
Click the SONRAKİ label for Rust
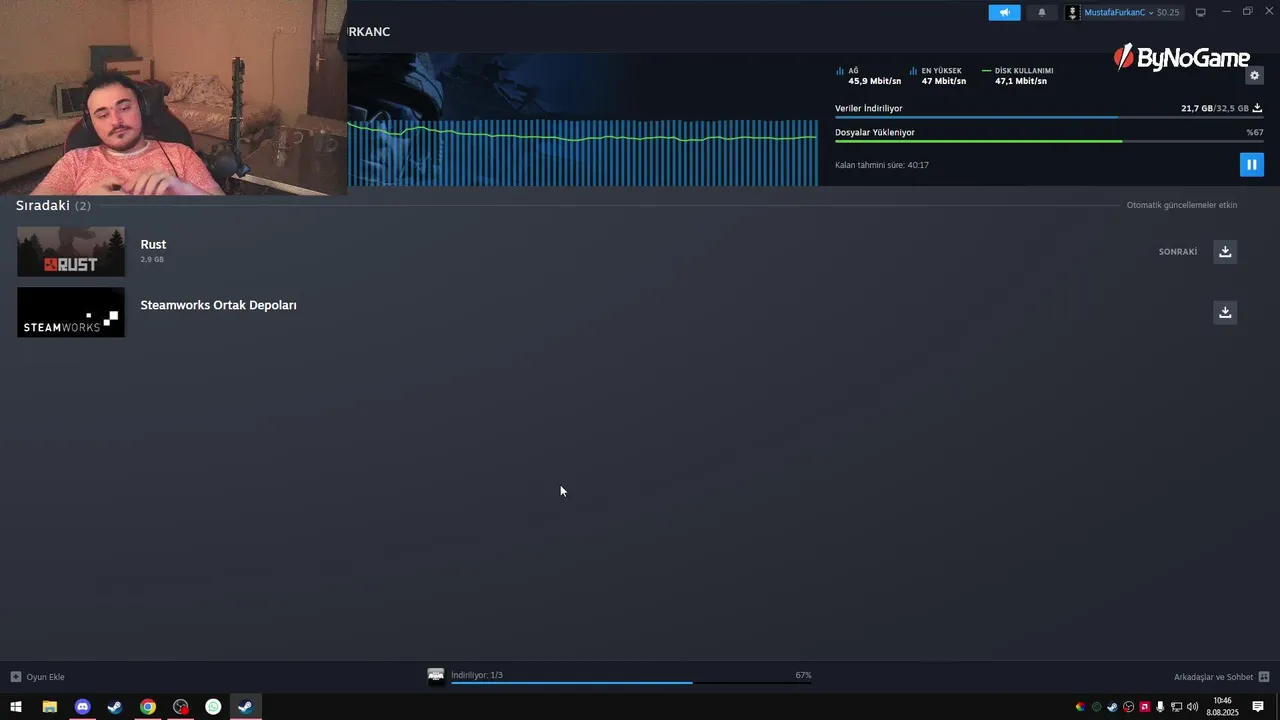click(1178, 252)
